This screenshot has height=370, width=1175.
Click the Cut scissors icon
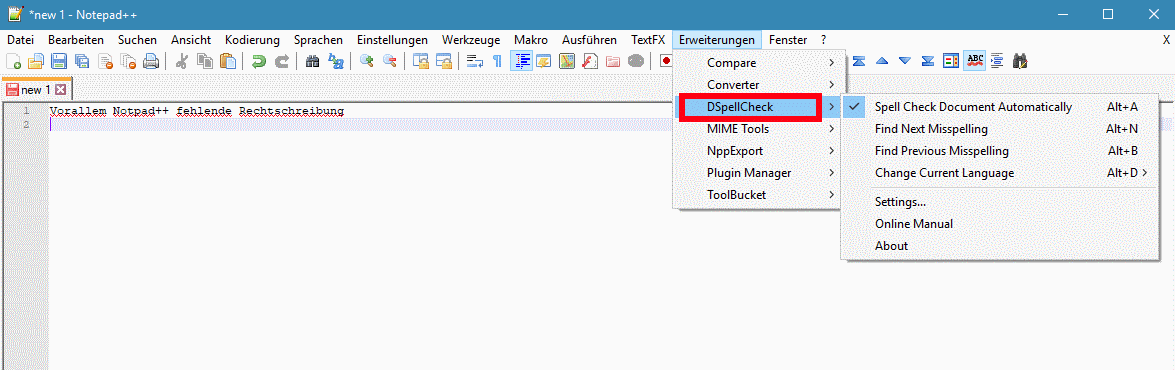tap(181, 61)
